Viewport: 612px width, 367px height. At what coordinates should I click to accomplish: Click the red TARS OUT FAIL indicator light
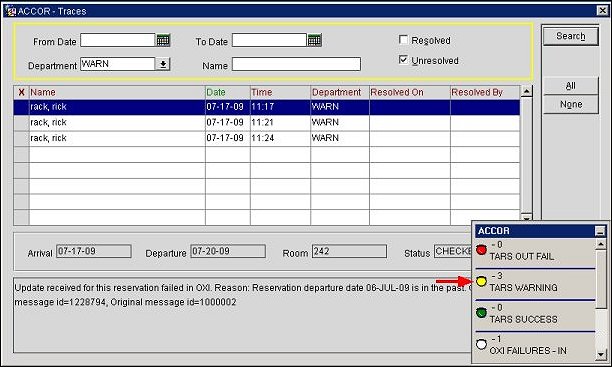482,249
